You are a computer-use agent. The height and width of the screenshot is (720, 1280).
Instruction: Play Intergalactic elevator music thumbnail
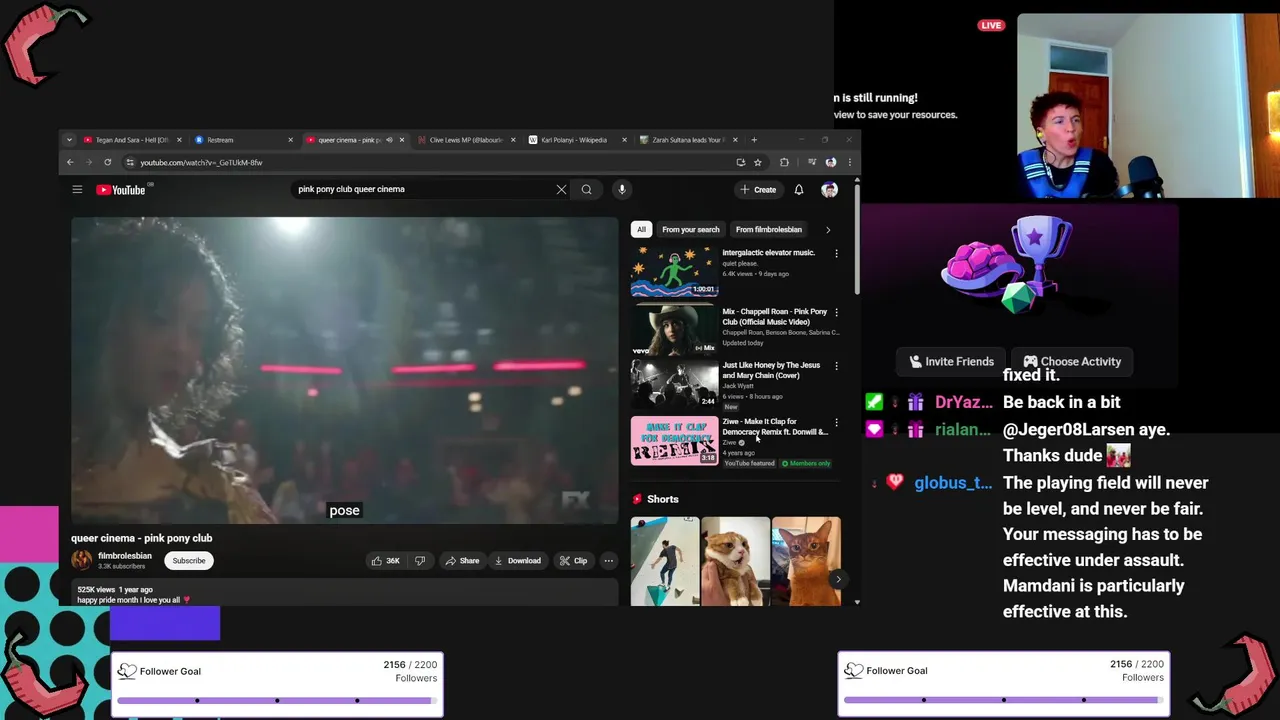(674, 272)
